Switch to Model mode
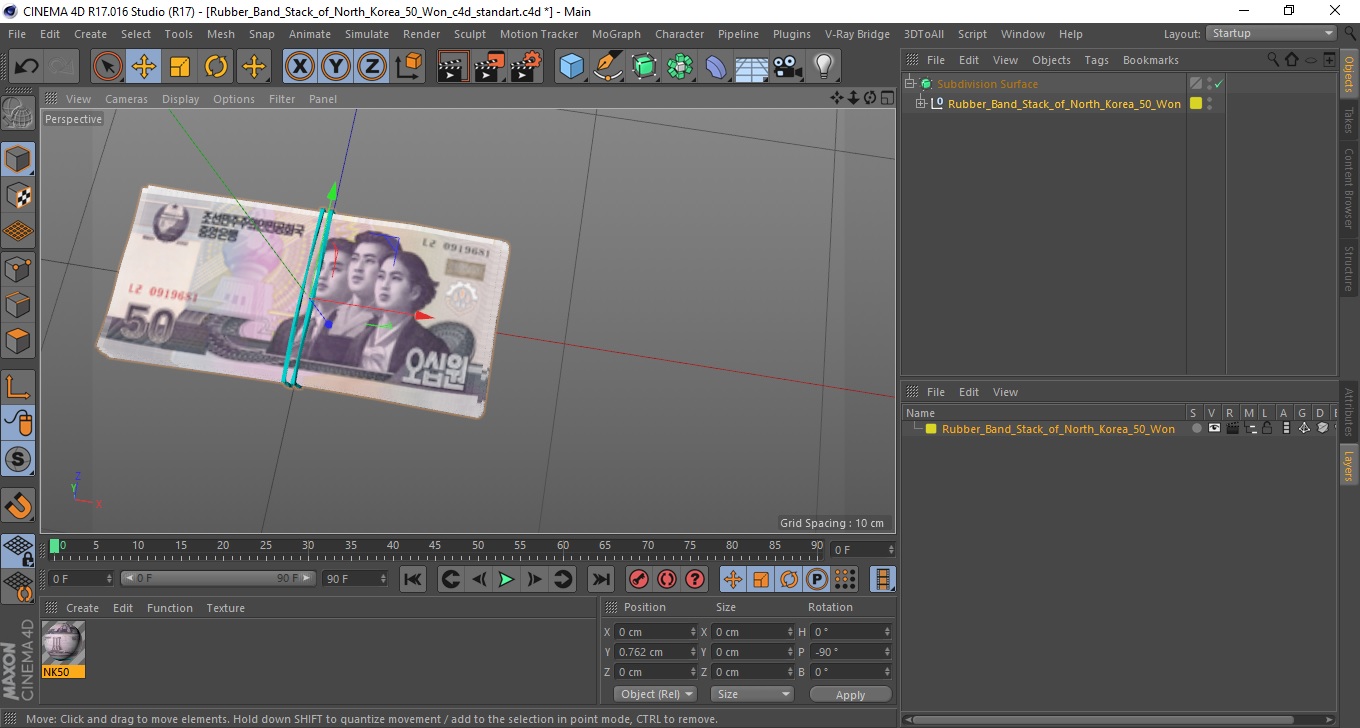This screenshot has width=1360, height=728. [x=18, y=159]
